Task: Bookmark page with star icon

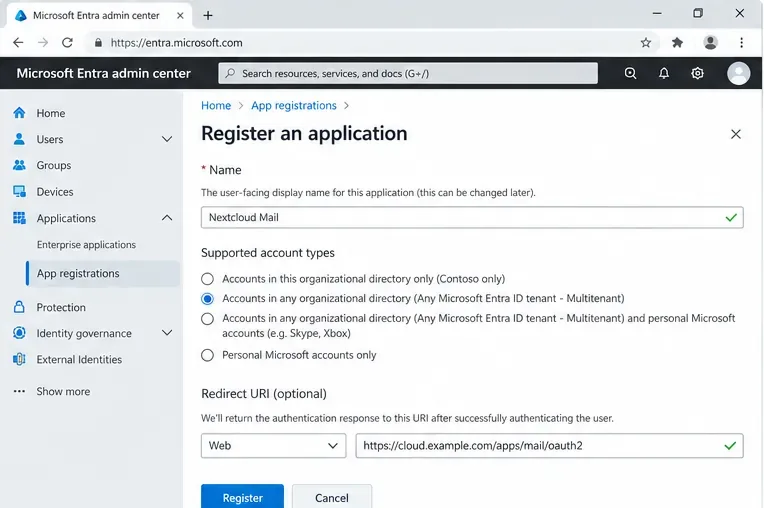Action: pyautogui.click(x=646, y=43)
